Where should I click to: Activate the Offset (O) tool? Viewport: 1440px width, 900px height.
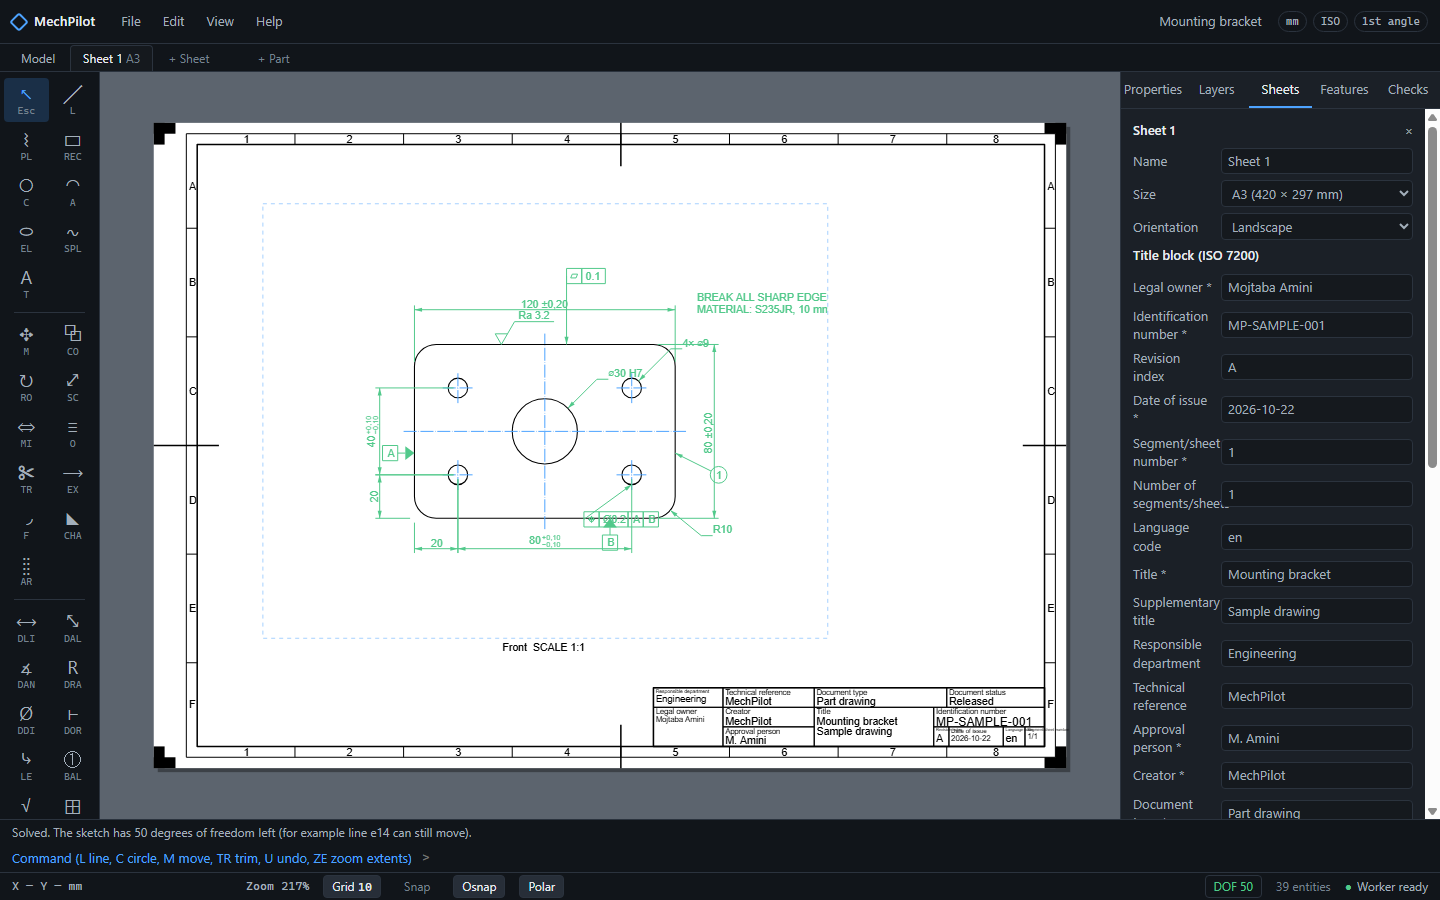[x=73, y=433]
